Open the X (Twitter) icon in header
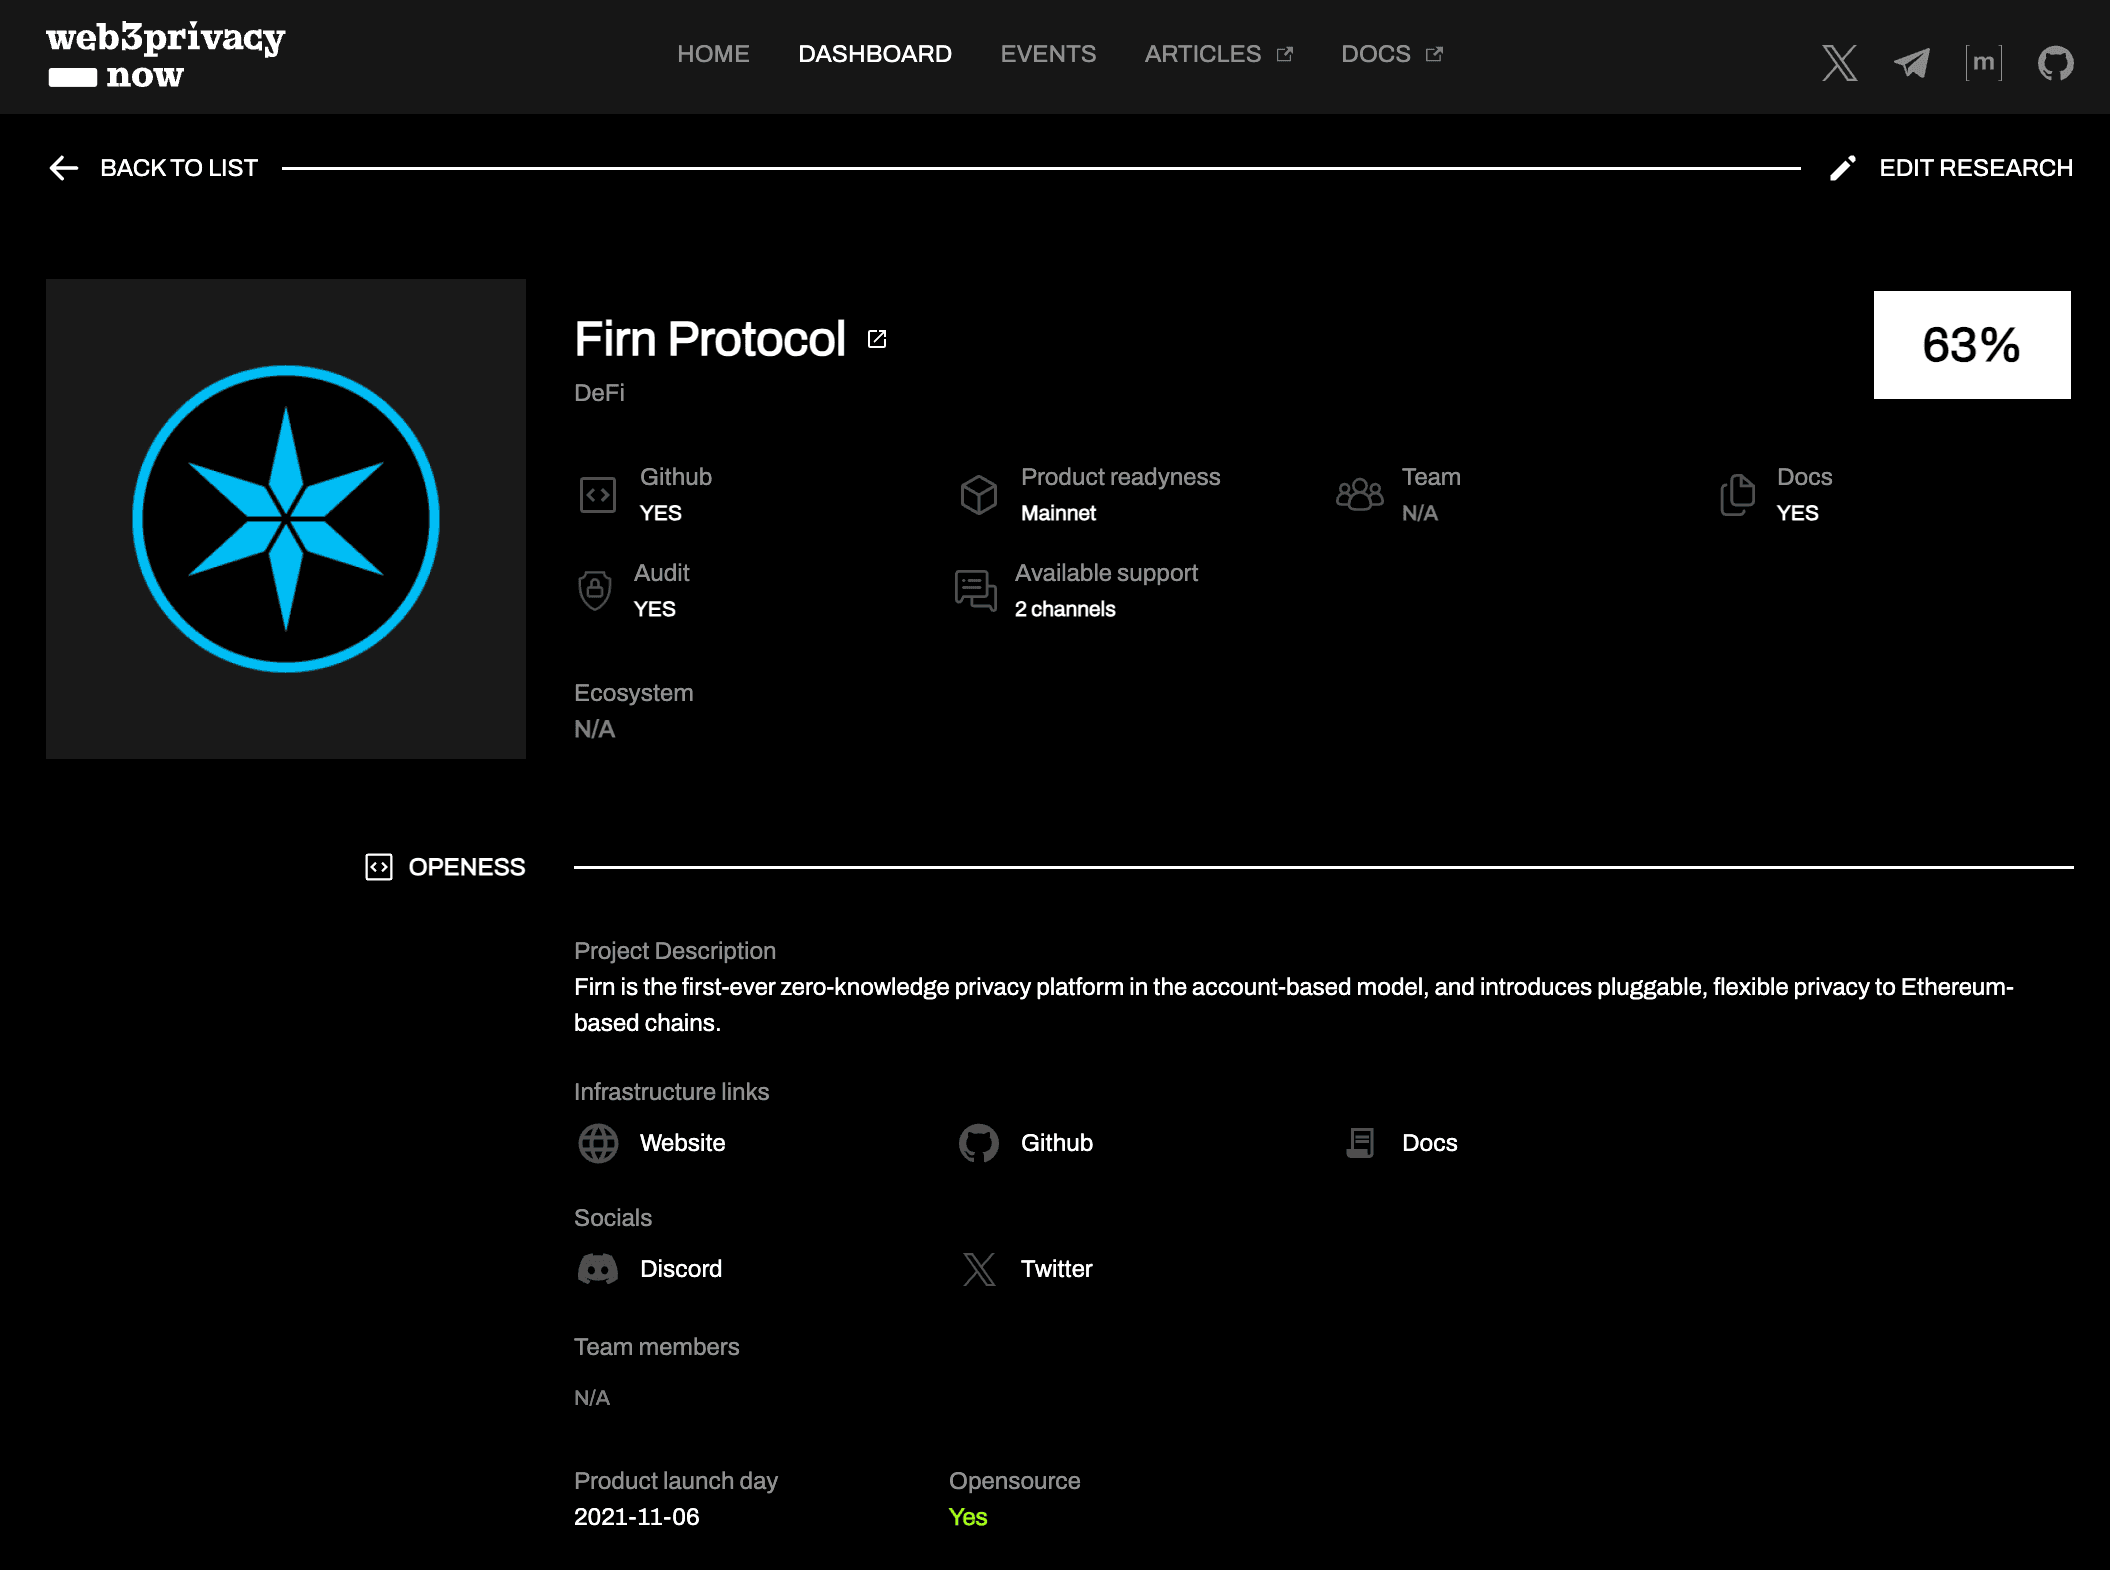 1839,63
